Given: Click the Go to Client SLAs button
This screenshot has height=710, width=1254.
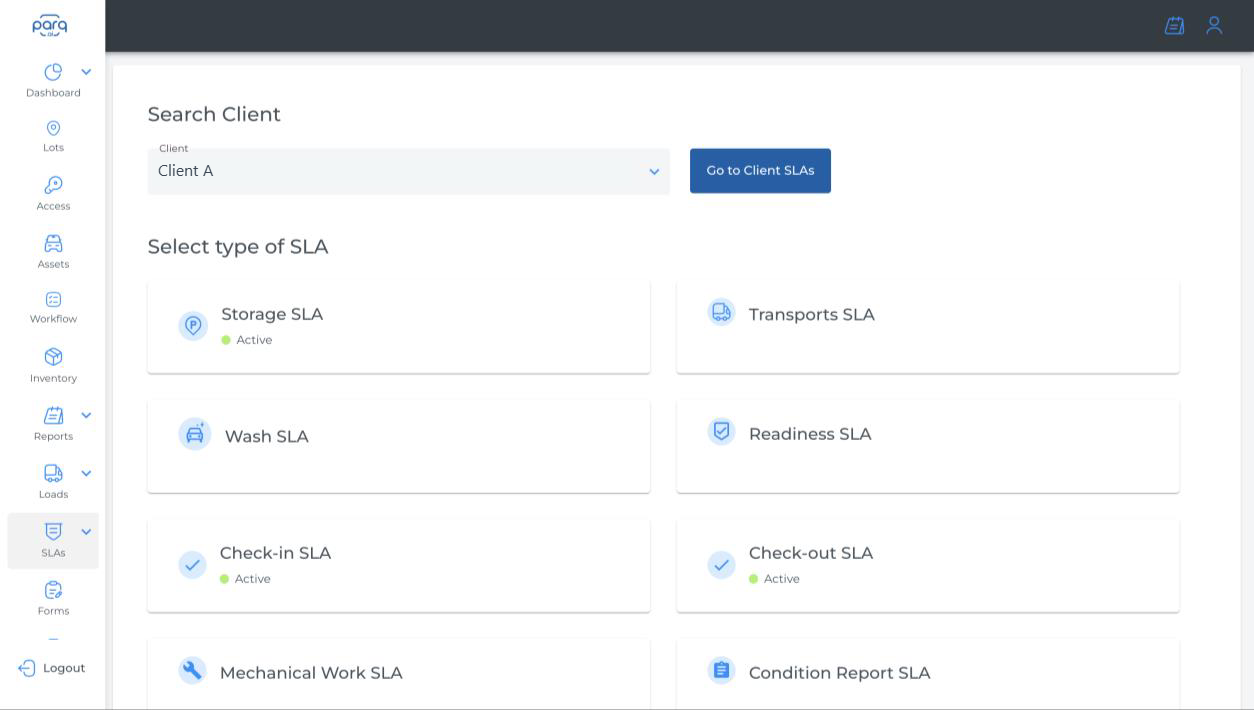Looking at the screenshot, I should click(760, 171).
